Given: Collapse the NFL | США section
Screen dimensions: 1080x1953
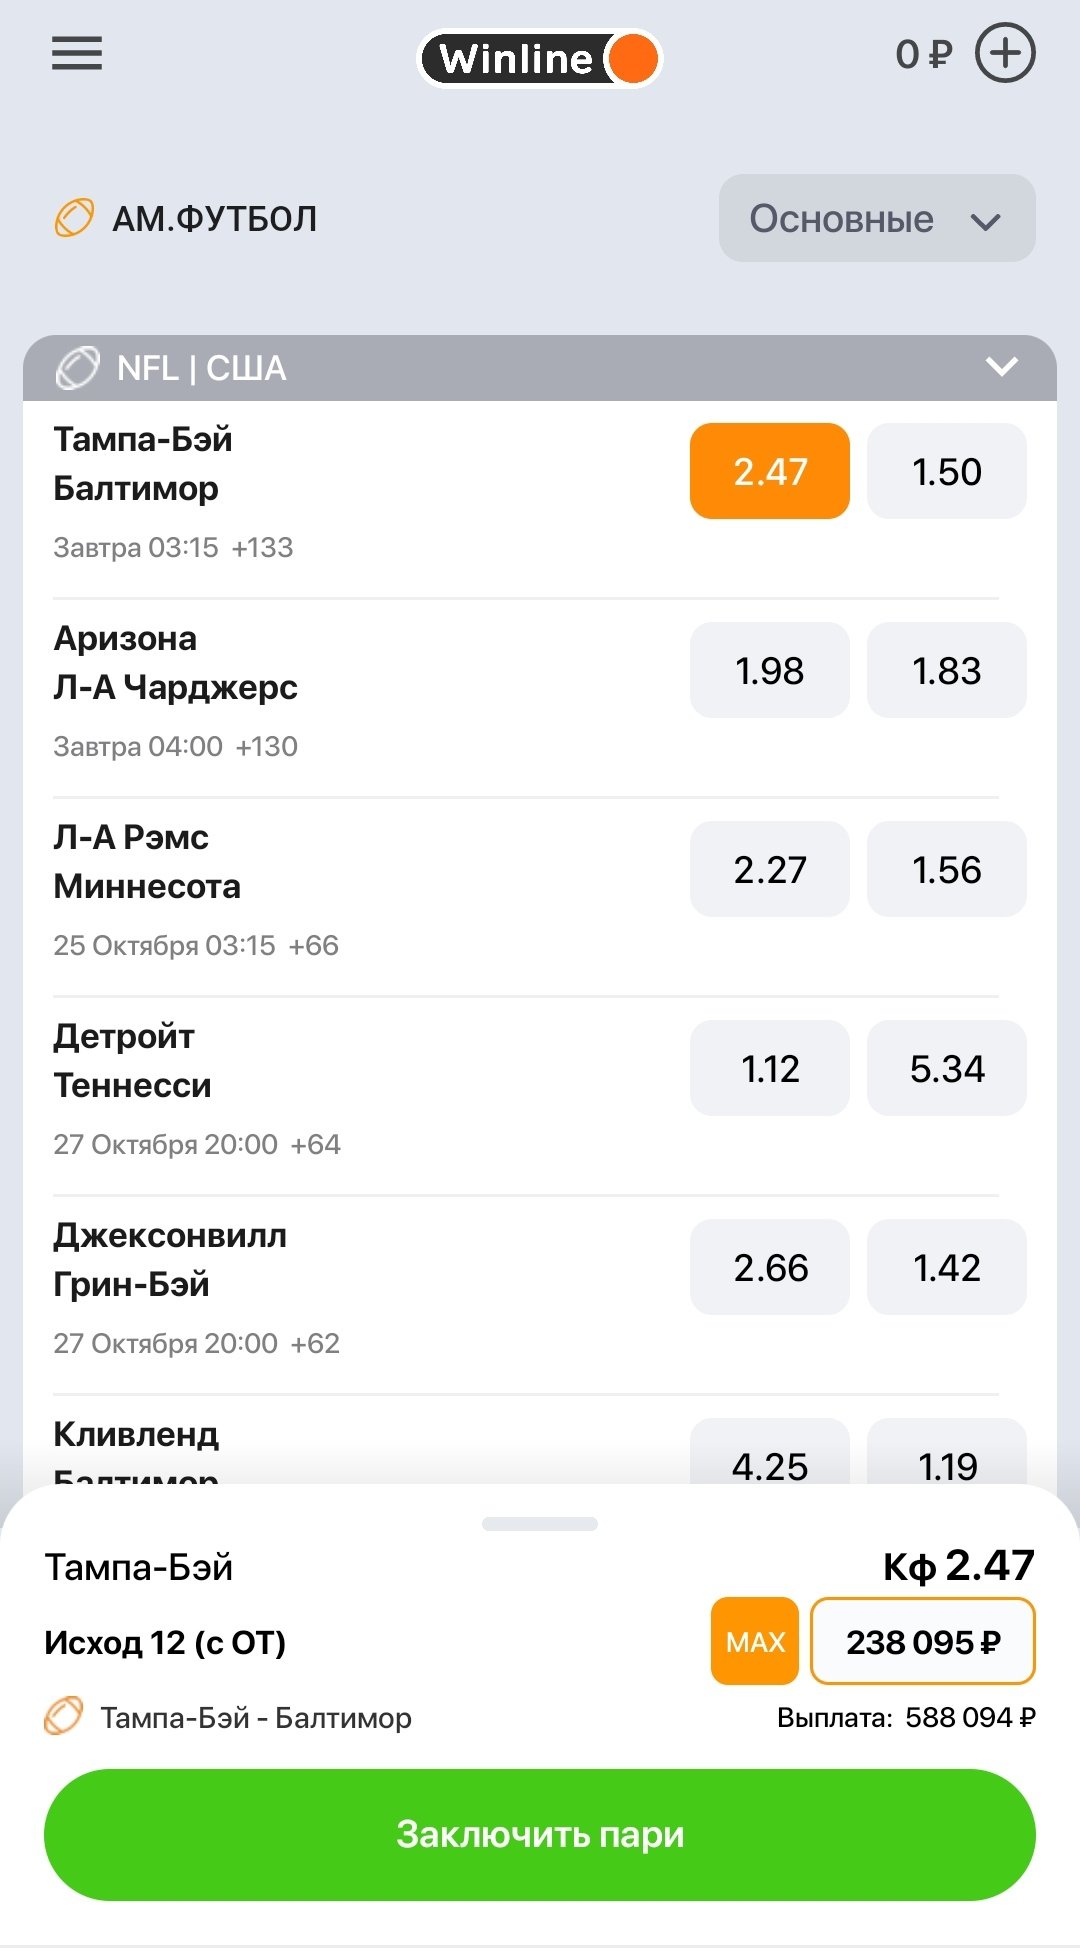Looking at the screenshot, I should 1001,367.
